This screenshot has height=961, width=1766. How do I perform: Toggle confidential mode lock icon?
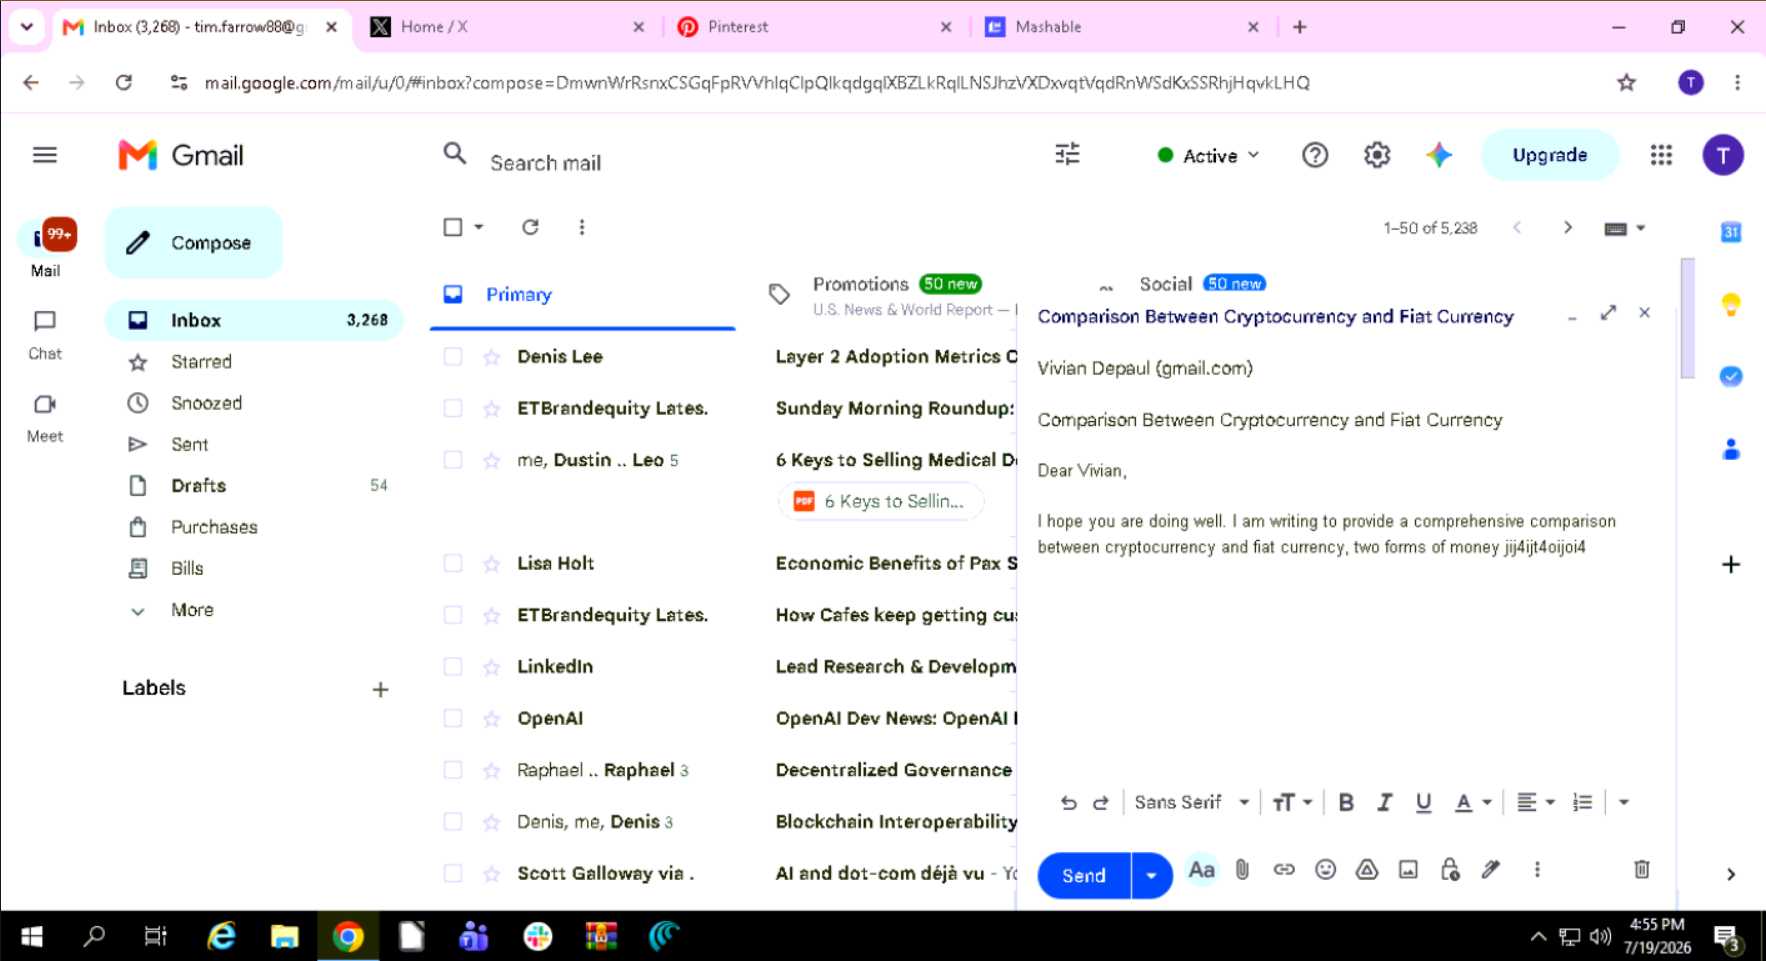(x=1450, y=870)
